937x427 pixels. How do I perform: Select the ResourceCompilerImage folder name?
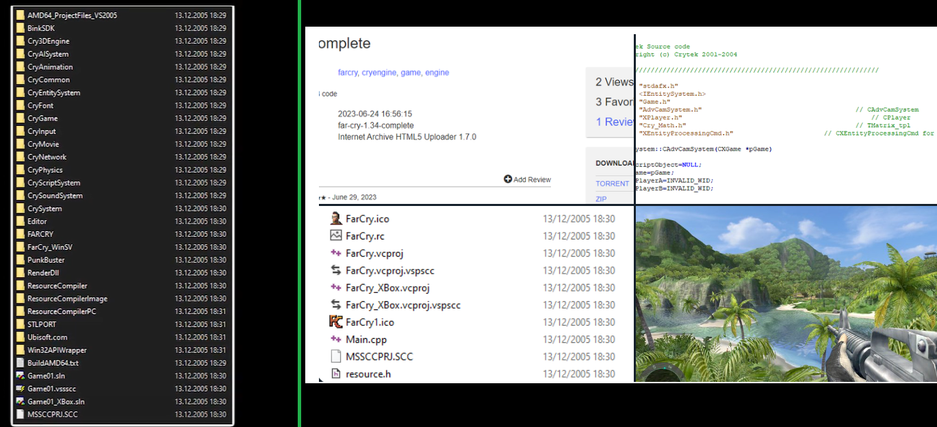[68, 298]
